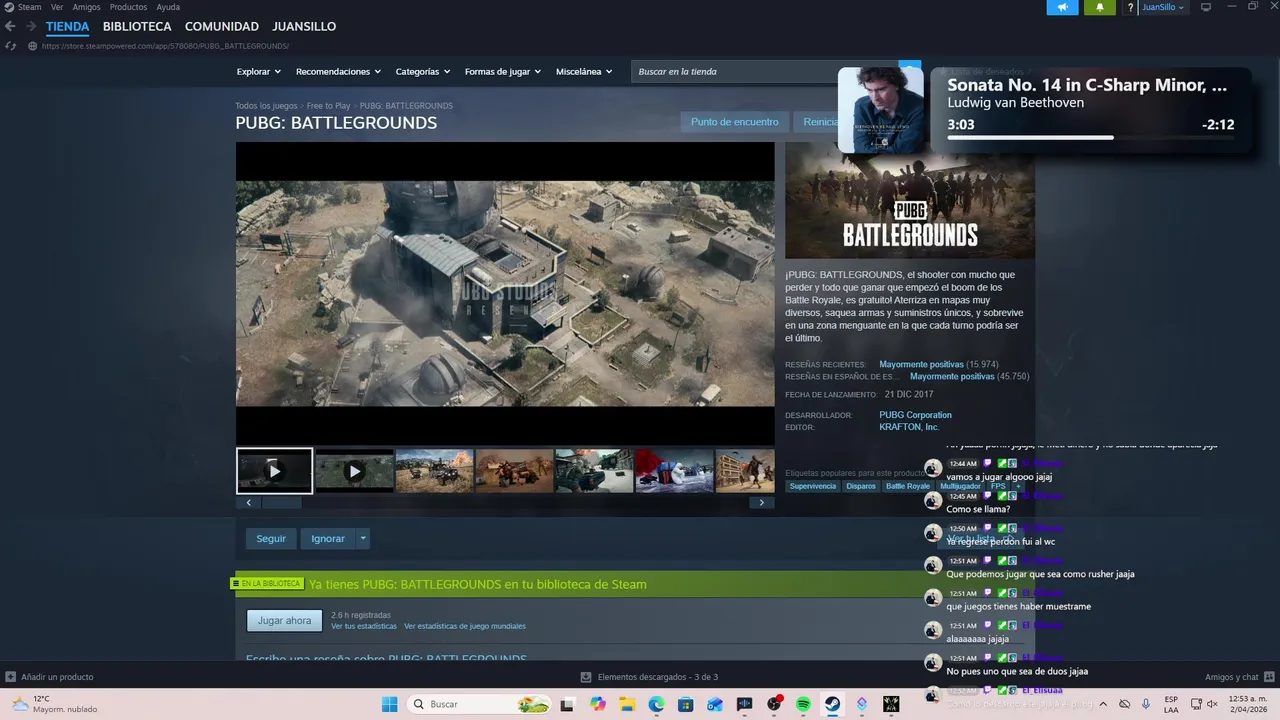The width and height of the screenshot is (1280, 720).
Task: Open the Steam announcements megaphone icon
Action: (x=1063, y=7)
